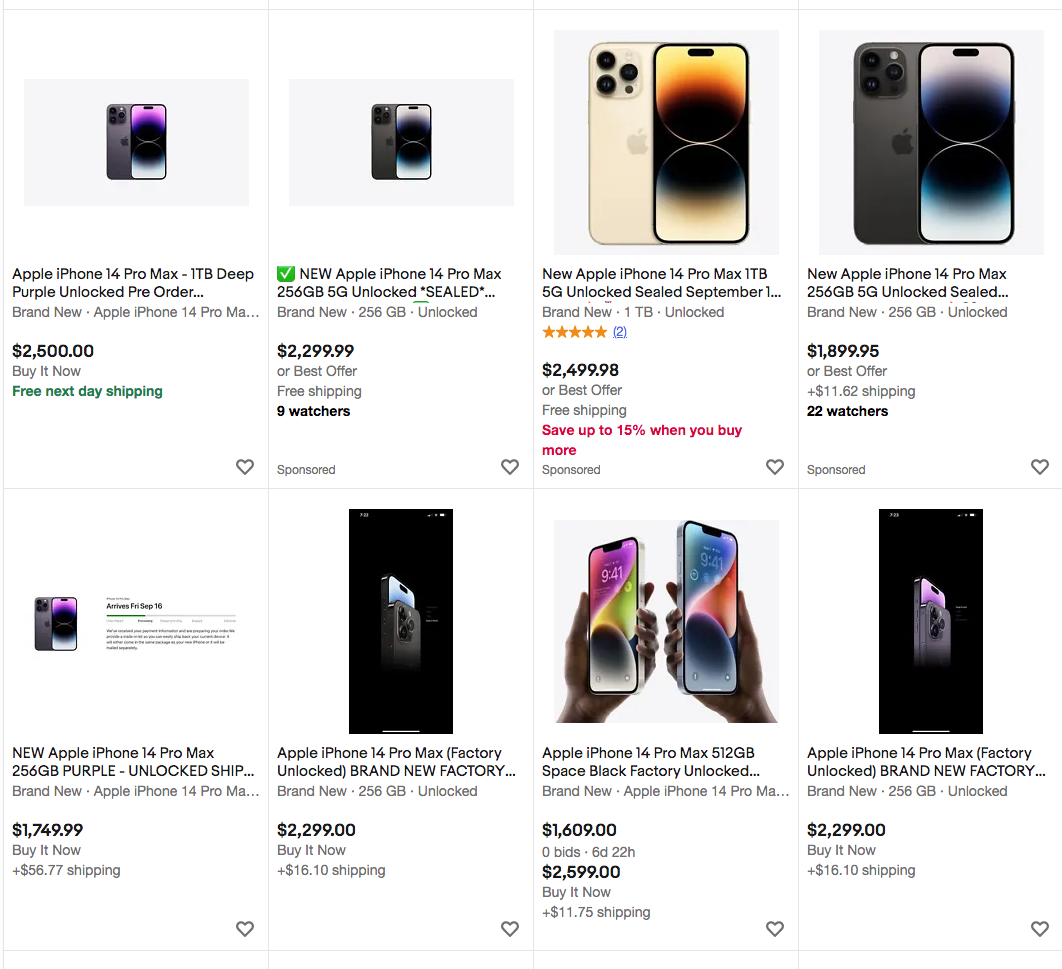Add the $2,500.00 Deep Purple listing to watchlist
This screenshot has width=1062, height=969.
point(245,467)
